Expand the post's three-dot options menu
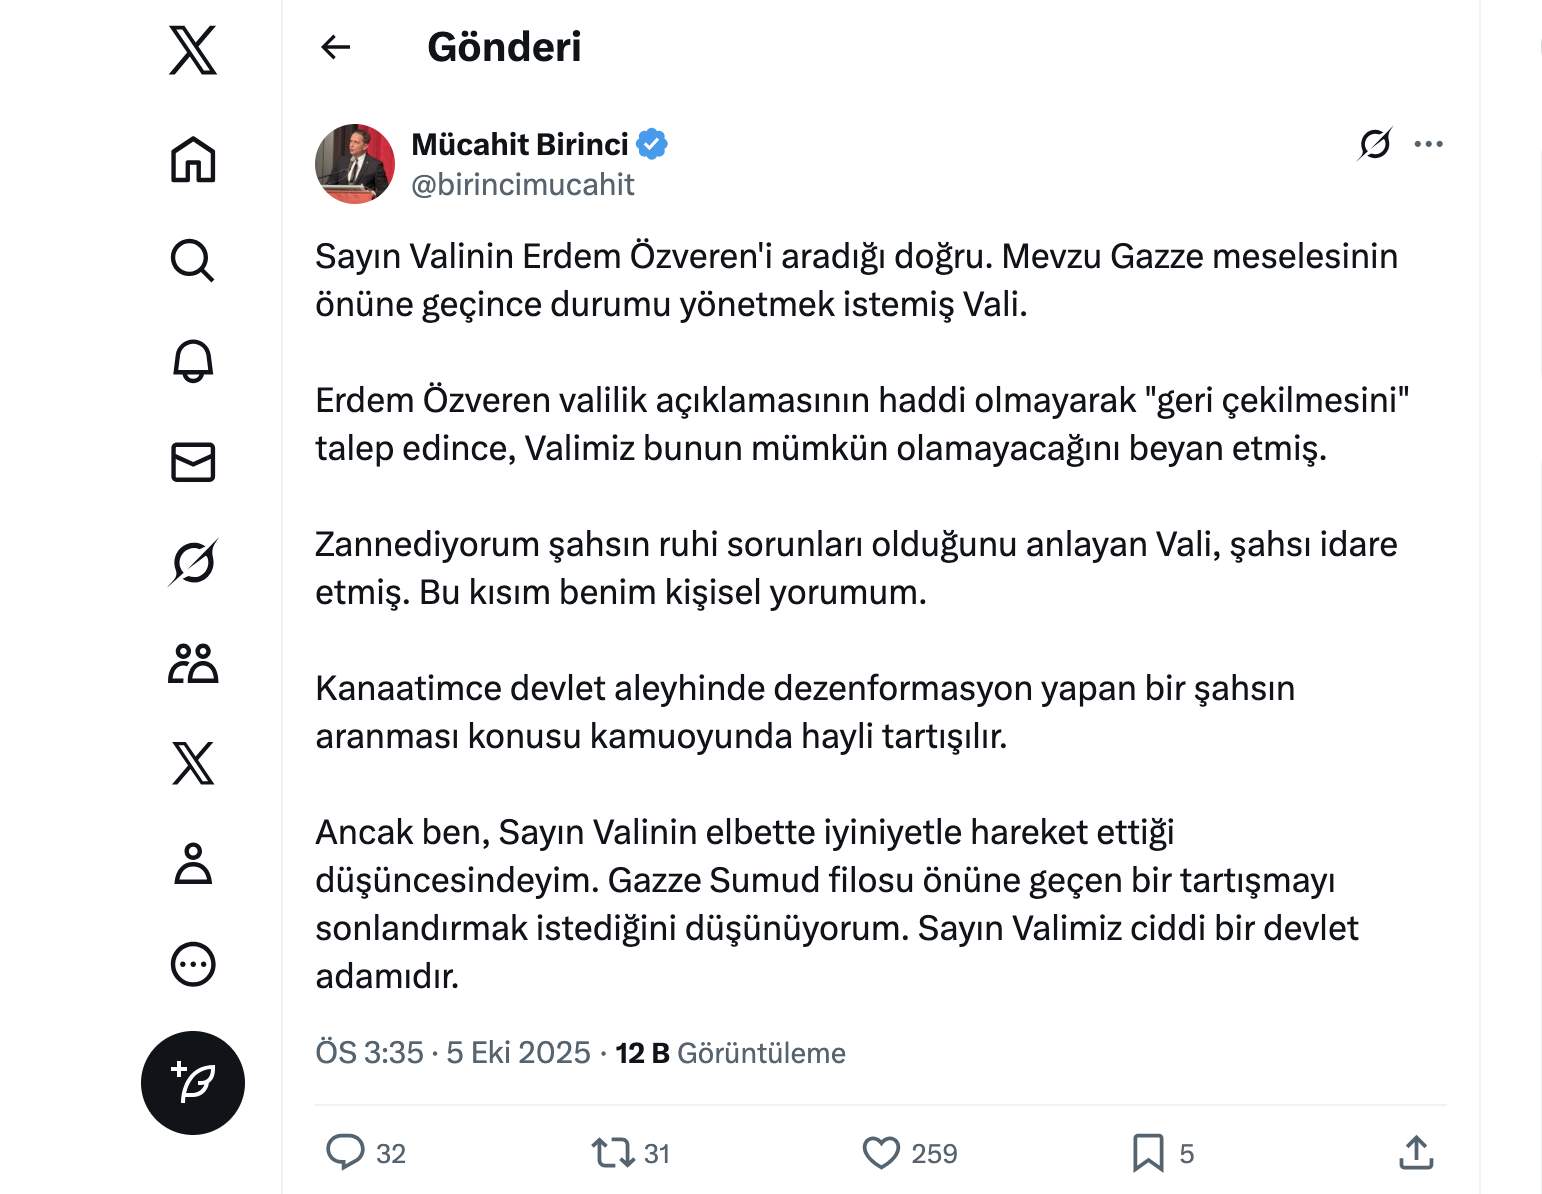This screenshot has width=1542, height=1194. pos(1429,144)
